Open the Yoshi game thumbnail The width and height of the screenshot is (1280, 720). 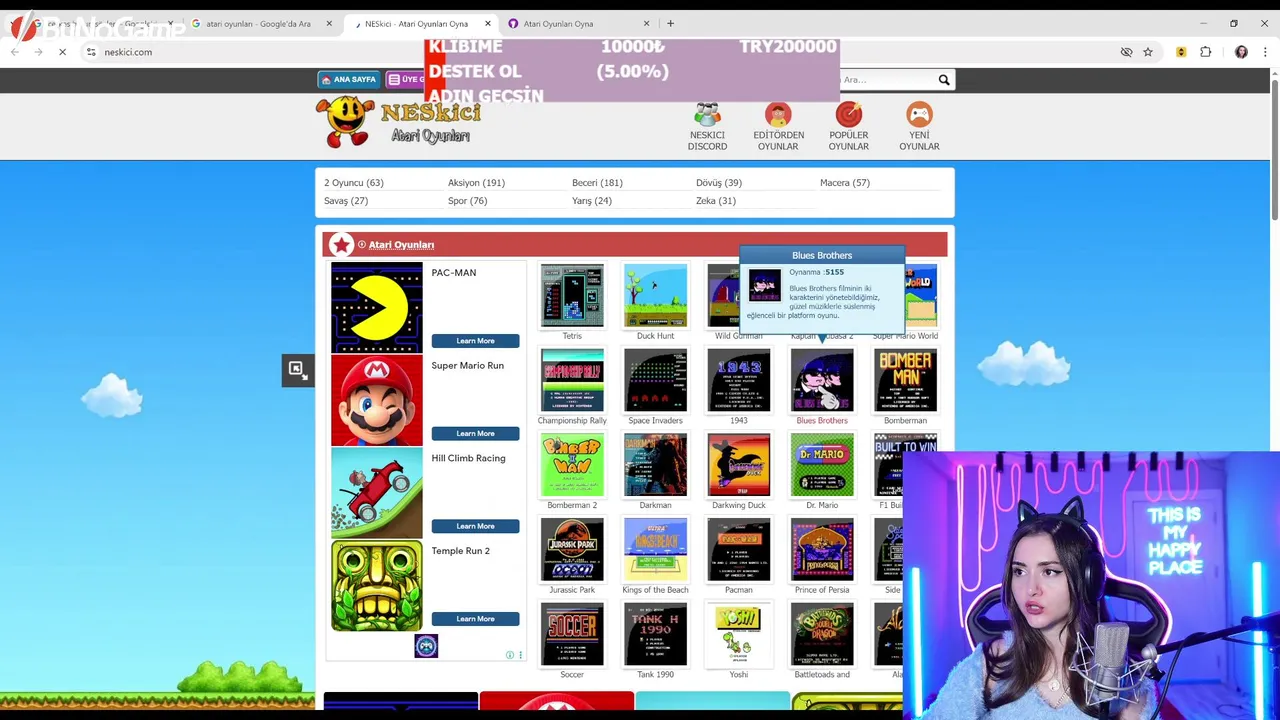(x=738, y=634)
